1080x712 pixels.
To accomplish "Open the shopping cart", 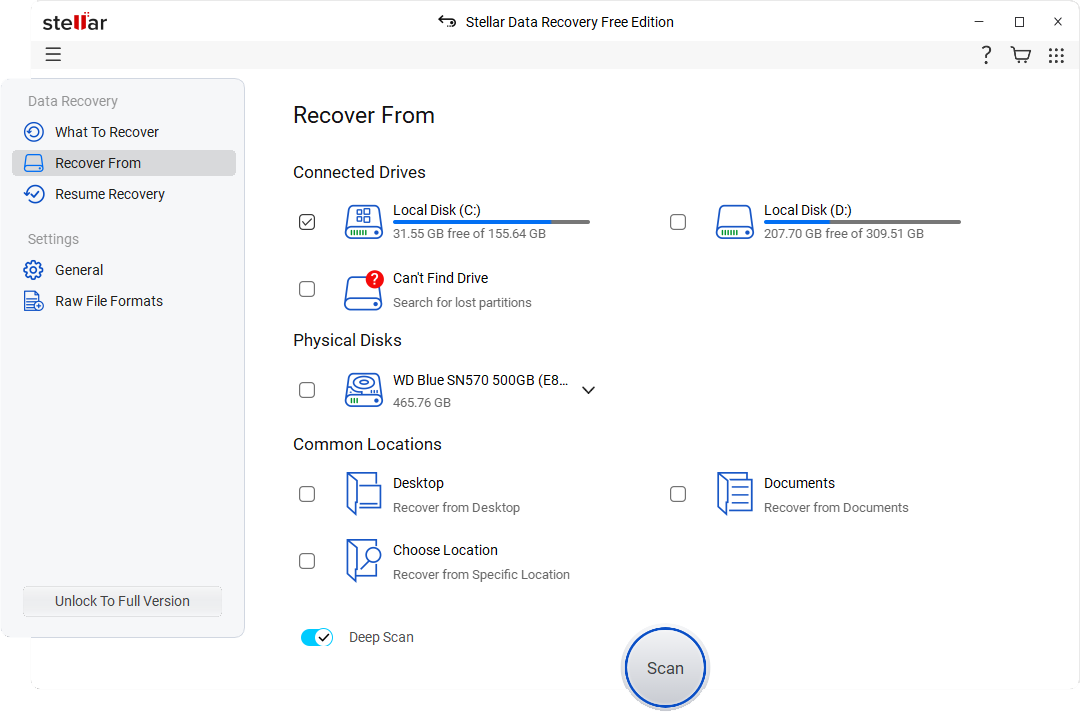I will pyautogui.click(x=1020, y=54).
